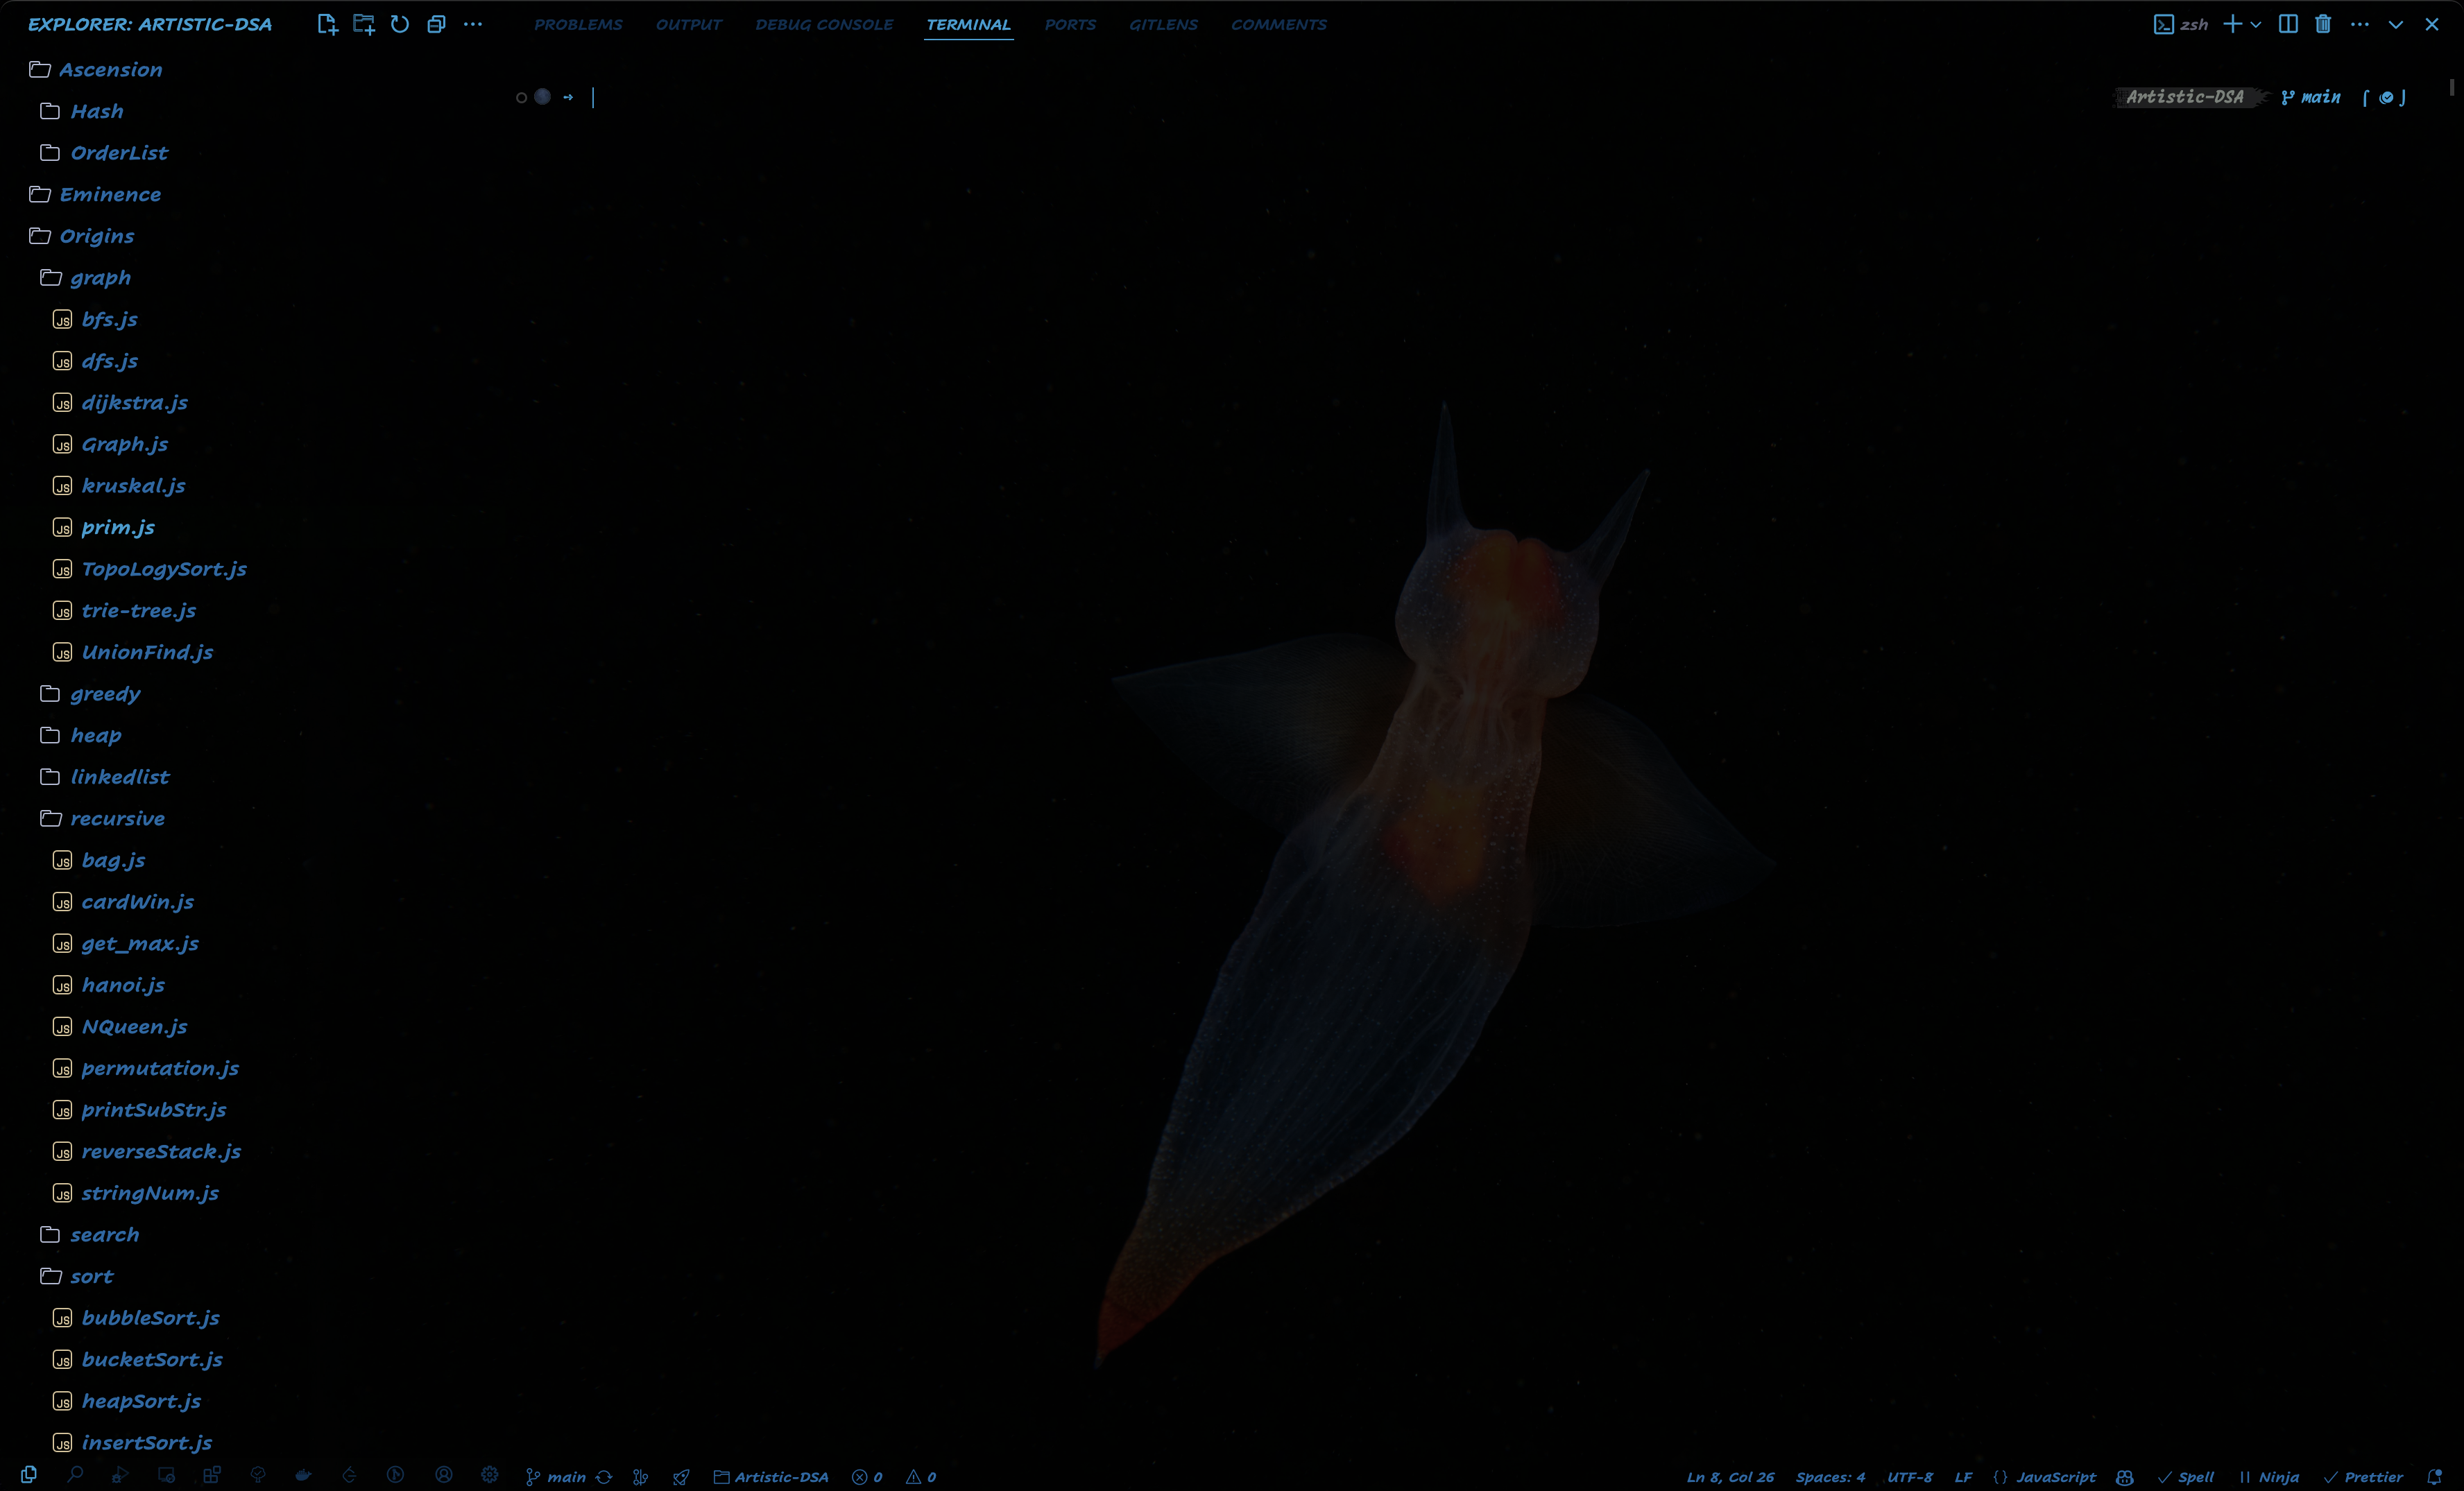Kill terminal with the trash icon
Viewport: 2464px width, 1491px height.
tap(2323, 24)
